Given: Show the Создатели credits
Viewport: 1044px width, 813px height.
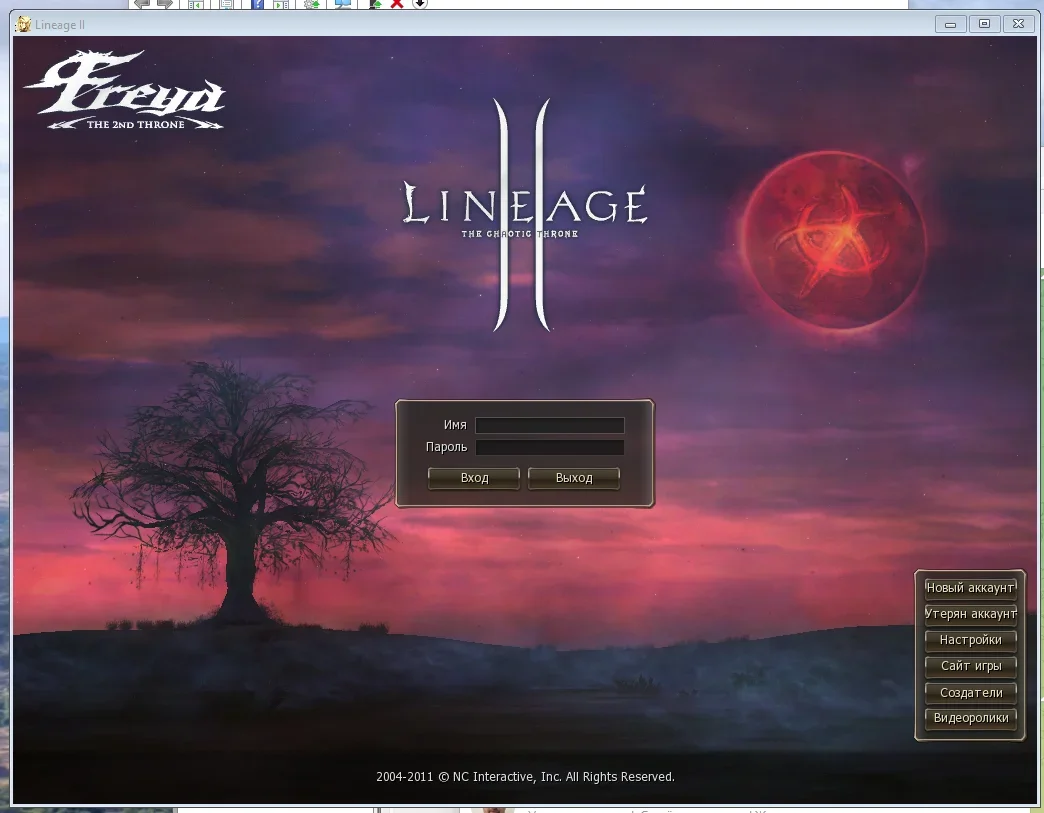Looking at the screenshot, I should pyautogui.click(x=970, y=692).
